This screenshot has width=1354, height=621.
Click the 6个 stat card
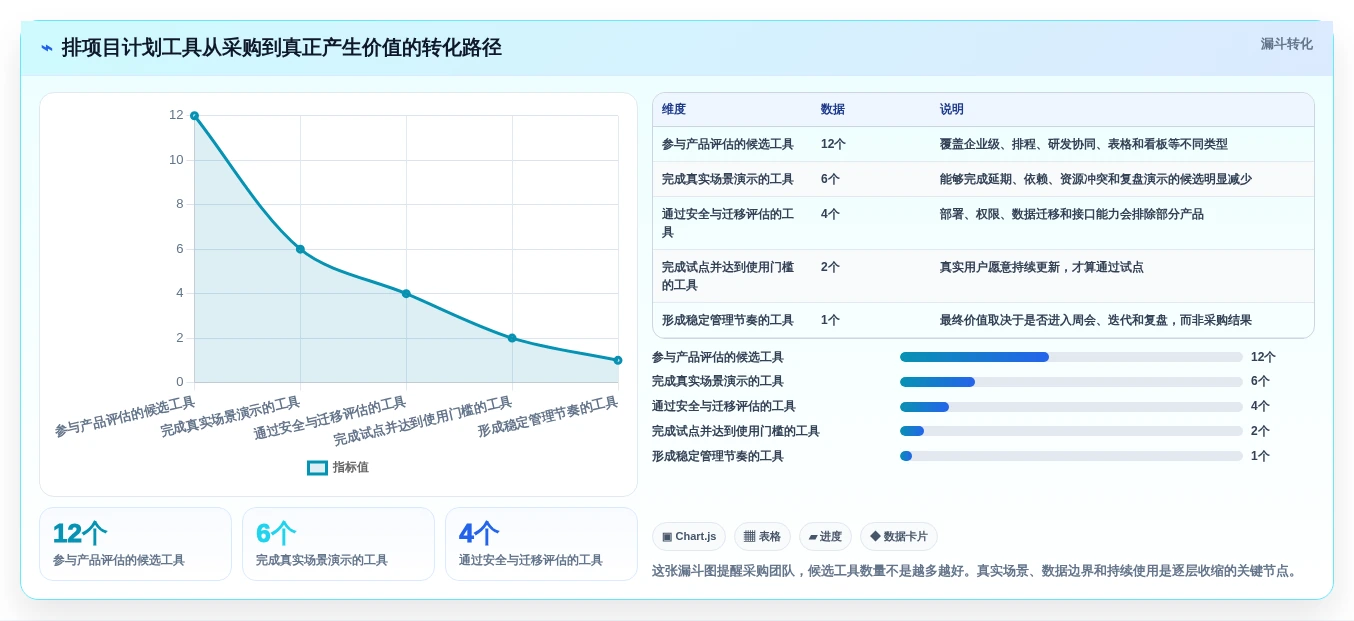click(338, 544)
